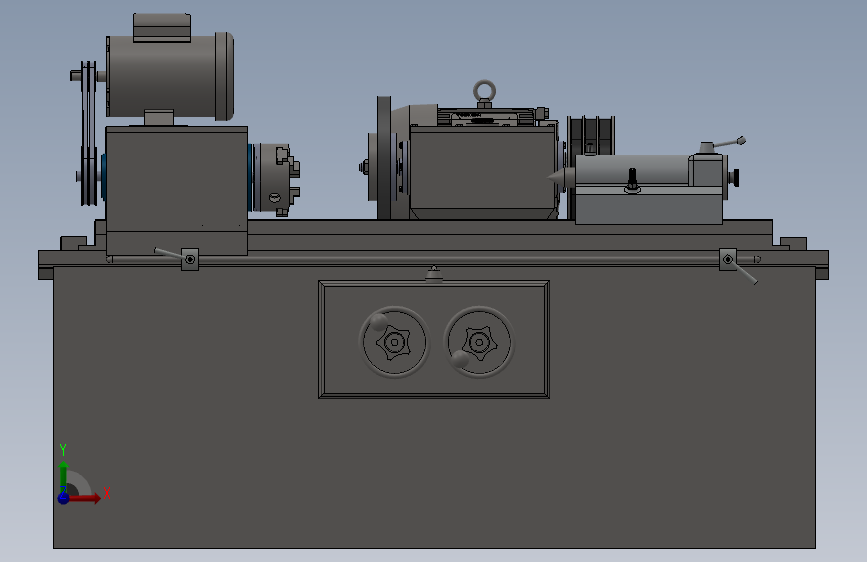Select the headstock drive motor body

click(x=170, y=75)
